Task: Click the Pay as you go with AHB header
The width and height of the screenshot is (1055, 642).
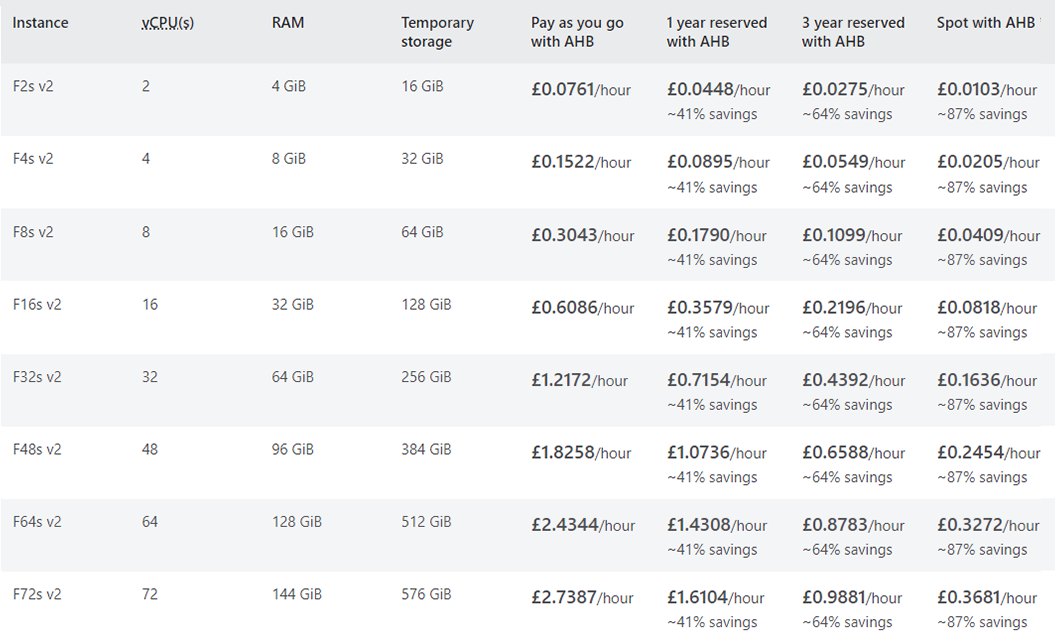Action: [x=577, y=32]
